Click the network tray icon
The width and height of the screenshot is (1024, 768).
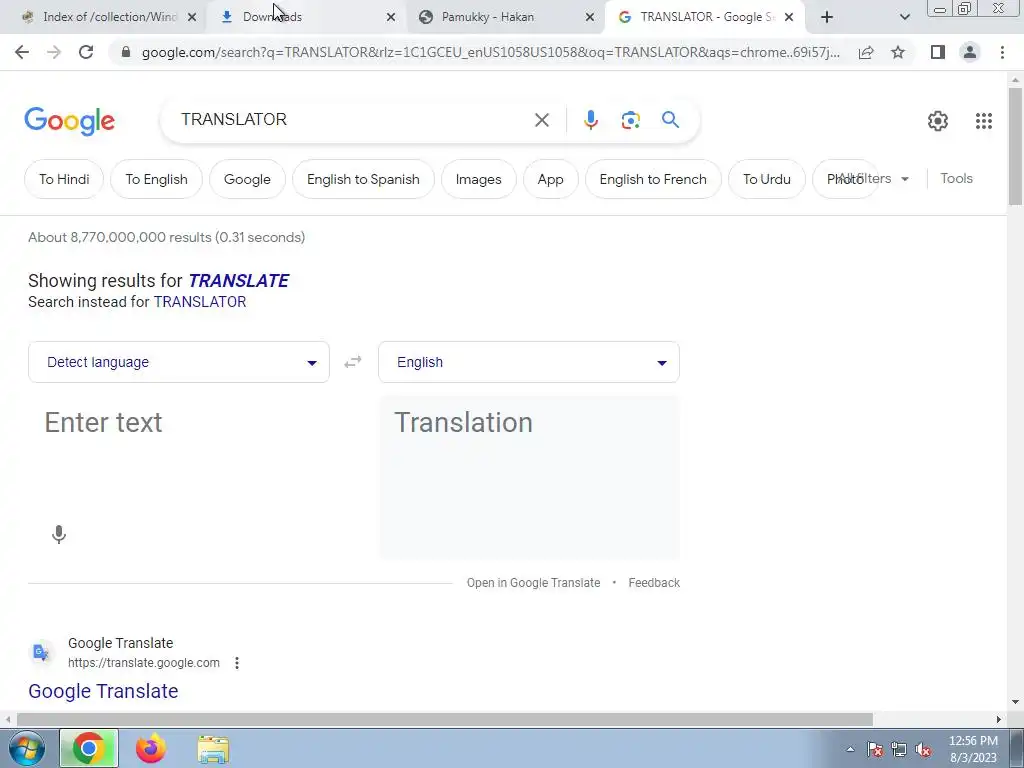pos(899,749)
